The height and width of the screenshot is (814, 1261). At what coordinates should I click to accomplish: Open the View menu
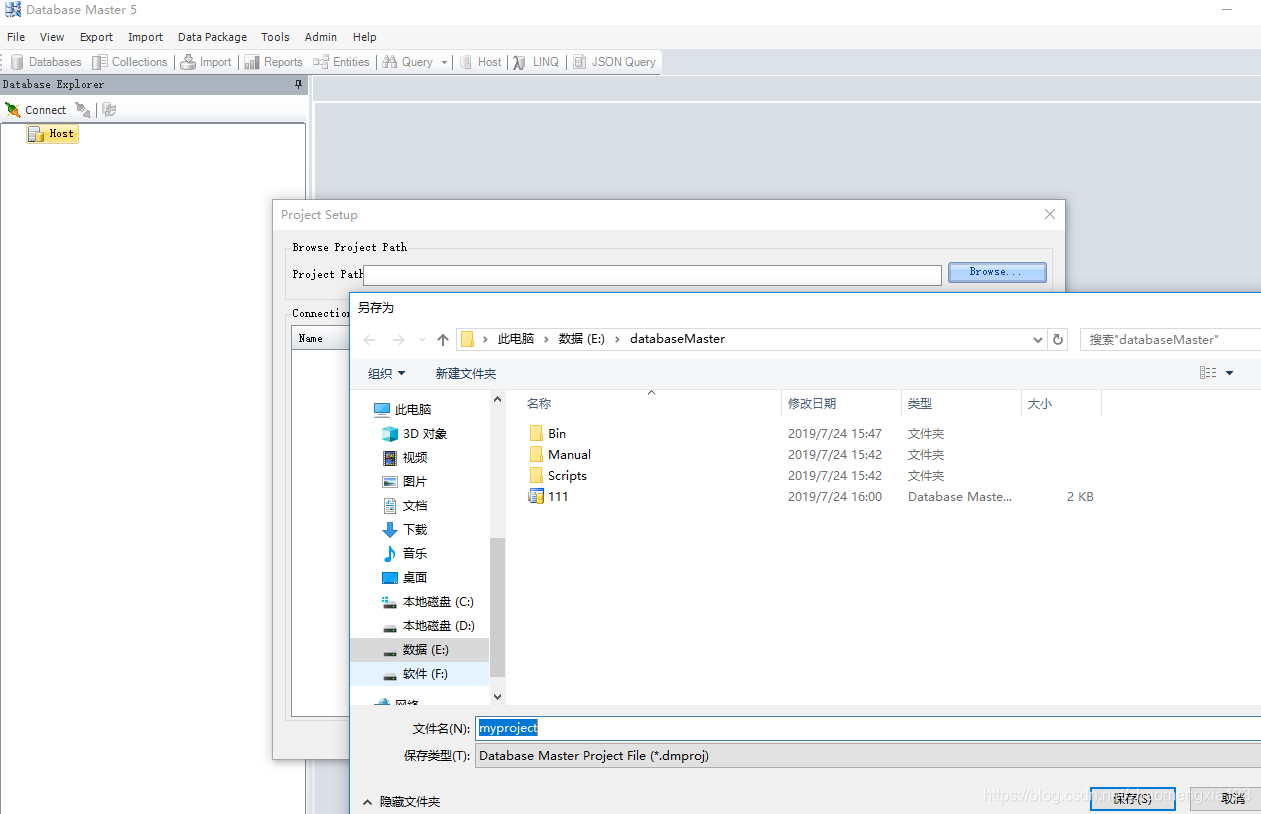coord(52,37)
